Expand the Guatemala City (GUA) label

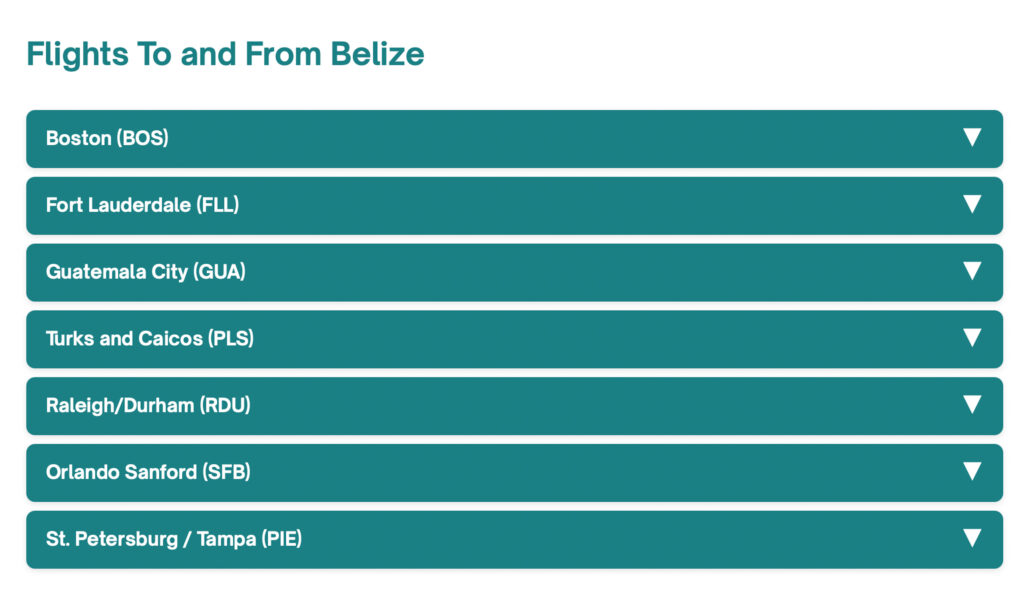coord(146,272)
